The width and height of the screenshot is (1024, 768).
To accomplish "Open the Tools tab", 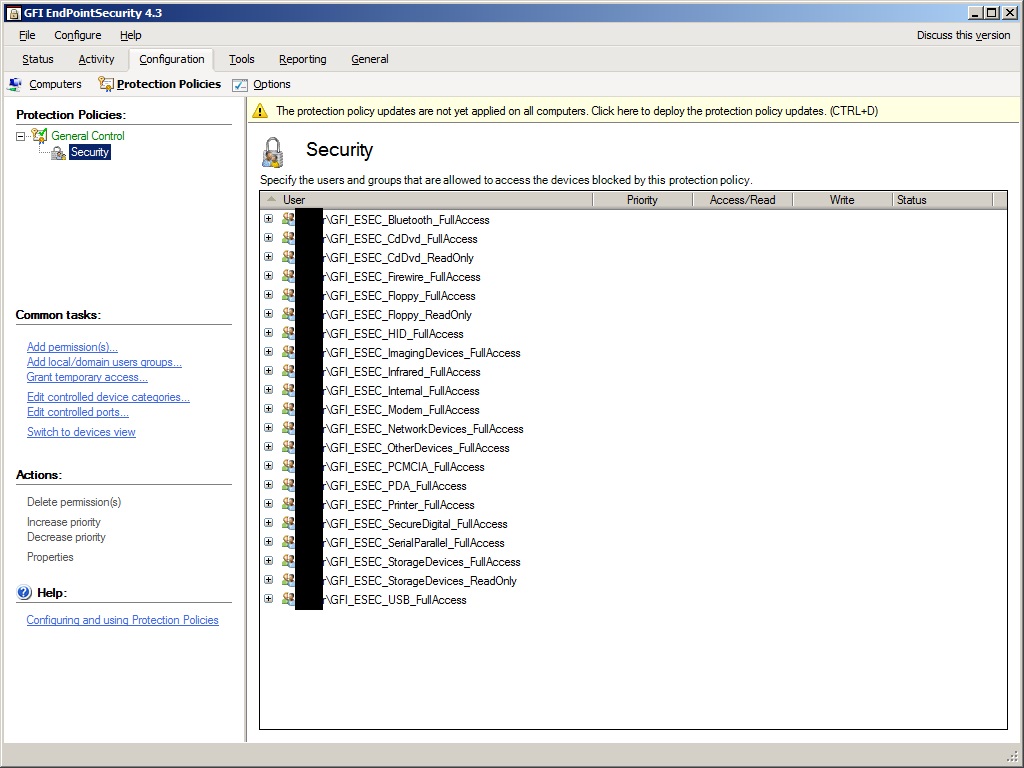I will click(242, 59).
